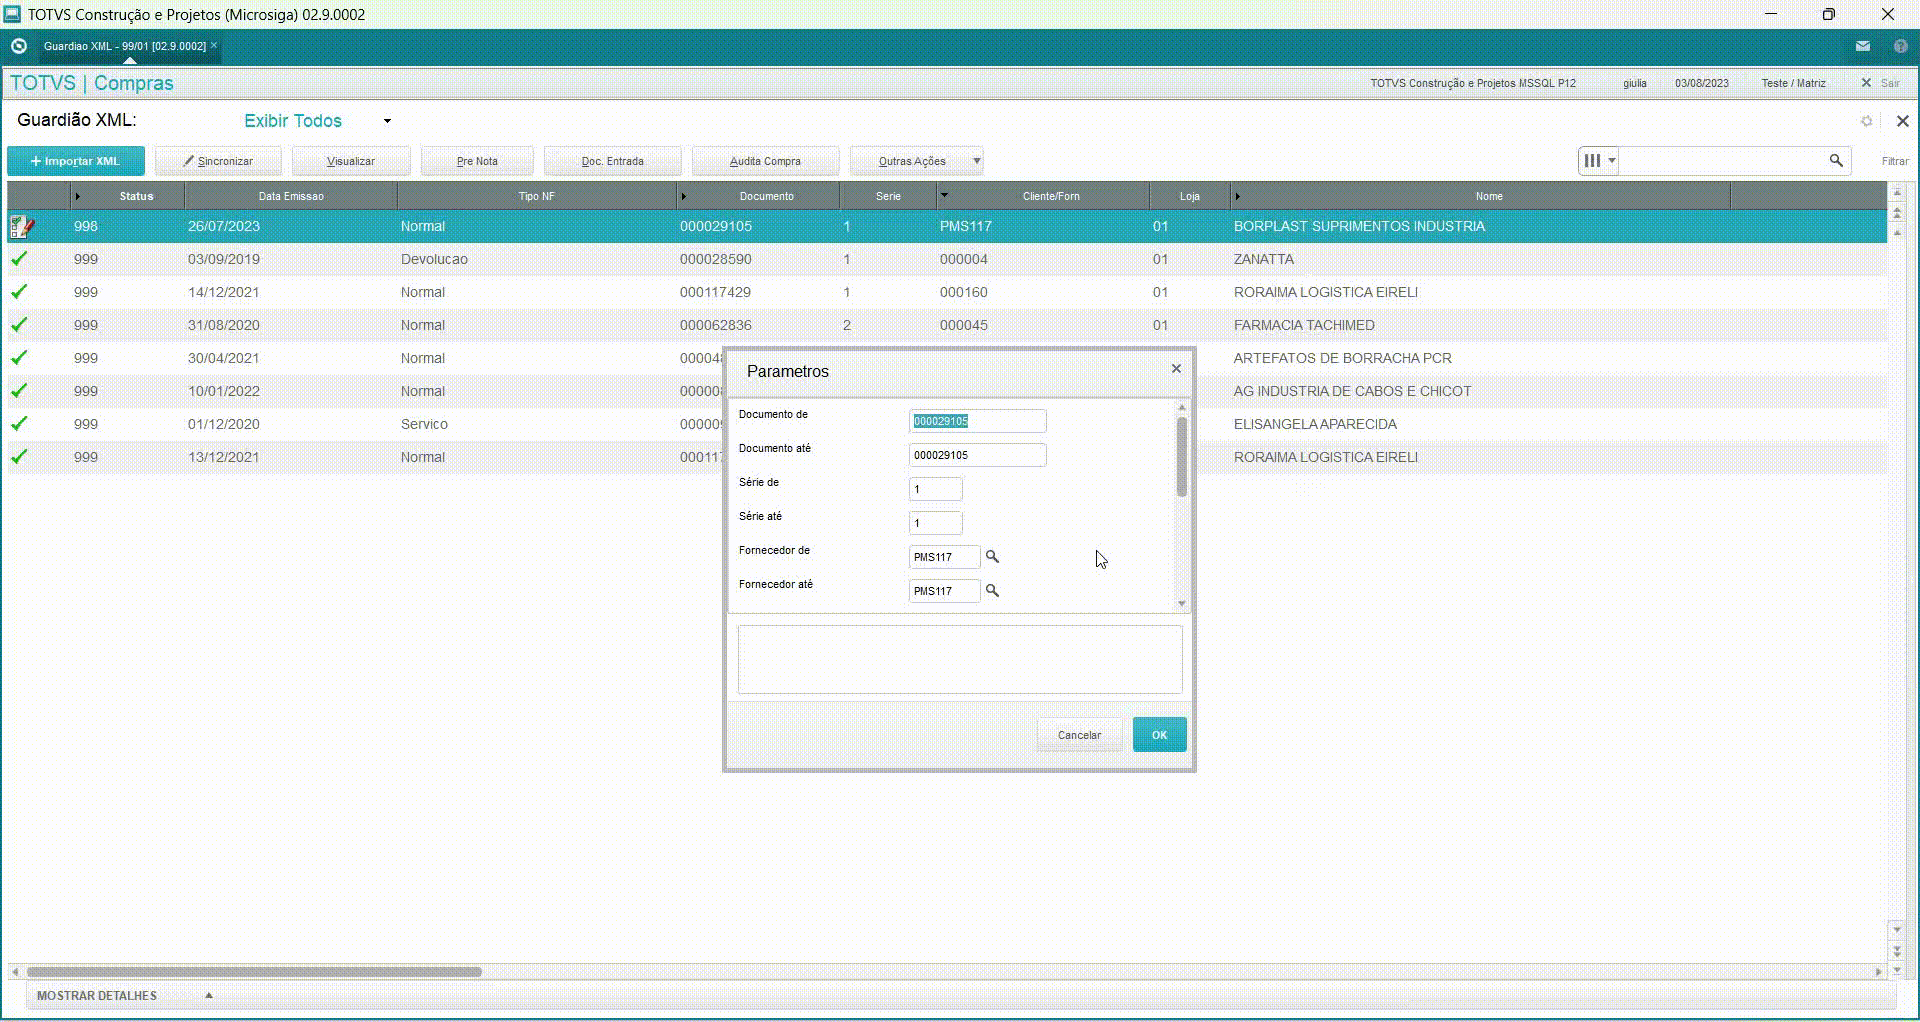Click the Fornecedor até input field
1920x1022 pixels.
pyautogui.click(x=944, y=591)
